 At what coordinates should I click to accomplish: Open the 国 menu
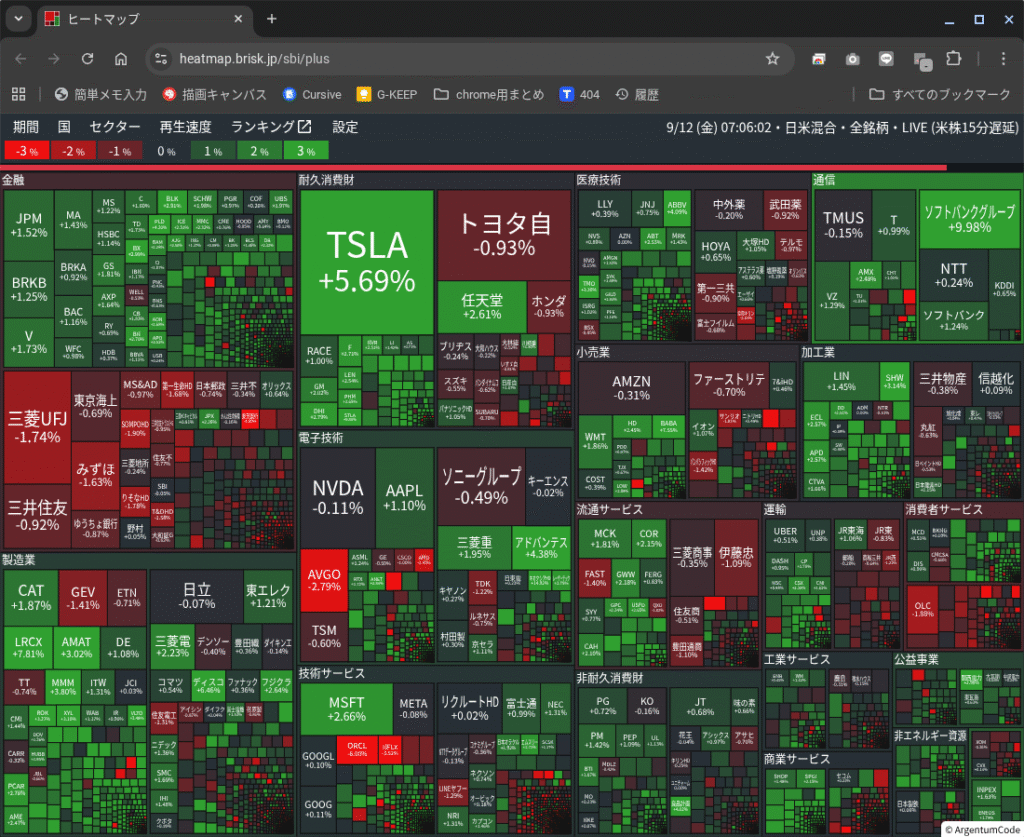coord(64,127)
